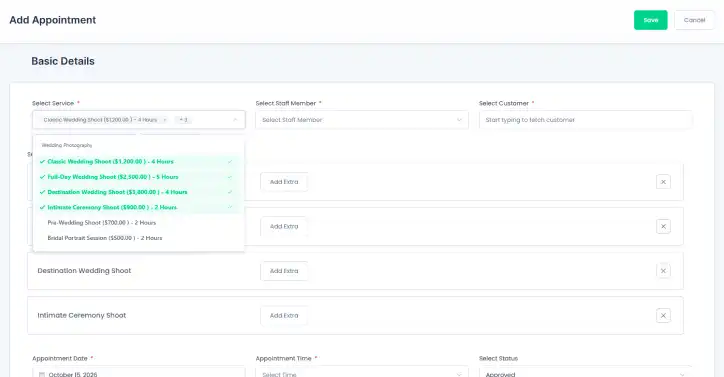
Task: Deselect Full-Day Wedding Shoot ($2,500.00) option
Action: pos(139,177)
